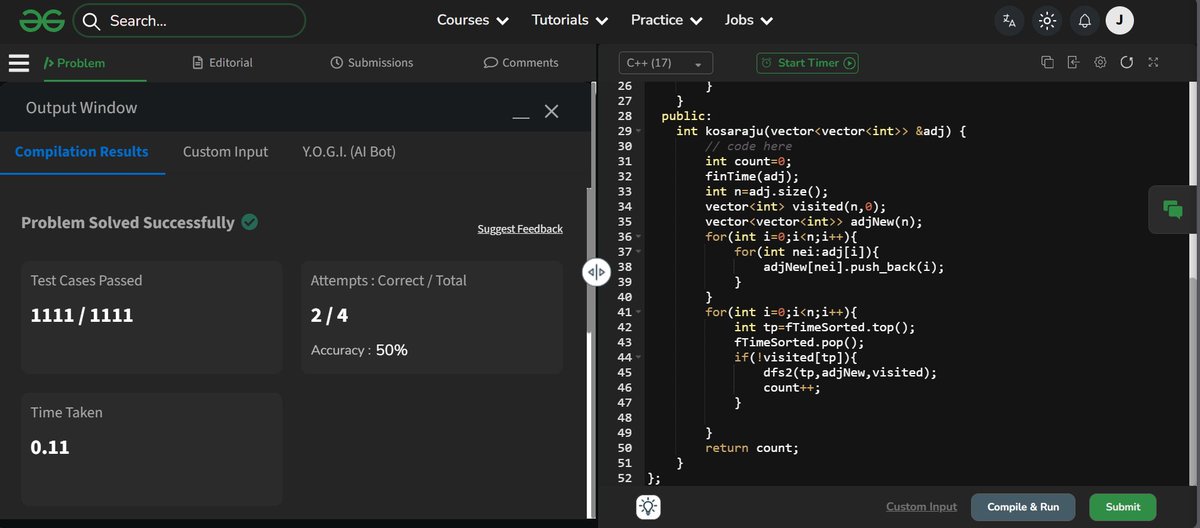Image resolution: width=1200 pixels, height=528 pixels.
Task: Click the reset code icon
Action: [1126, 62]
